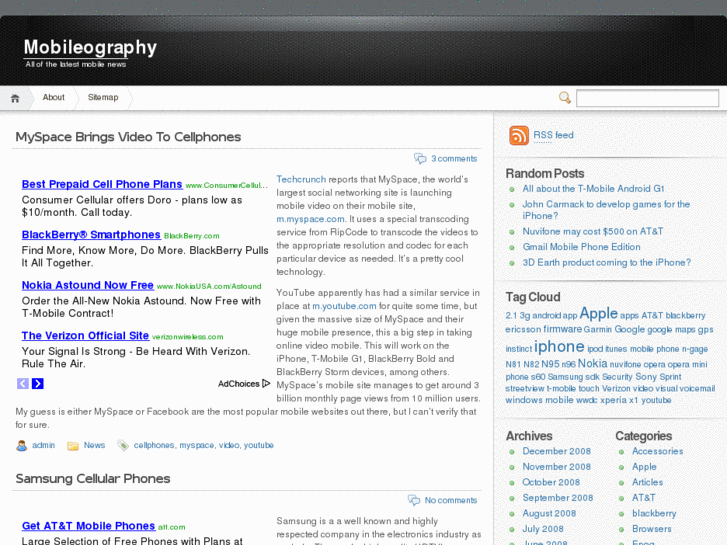Follow the Techcrunch link
This screenshot has width=727, height=545.
pos(301,180)
